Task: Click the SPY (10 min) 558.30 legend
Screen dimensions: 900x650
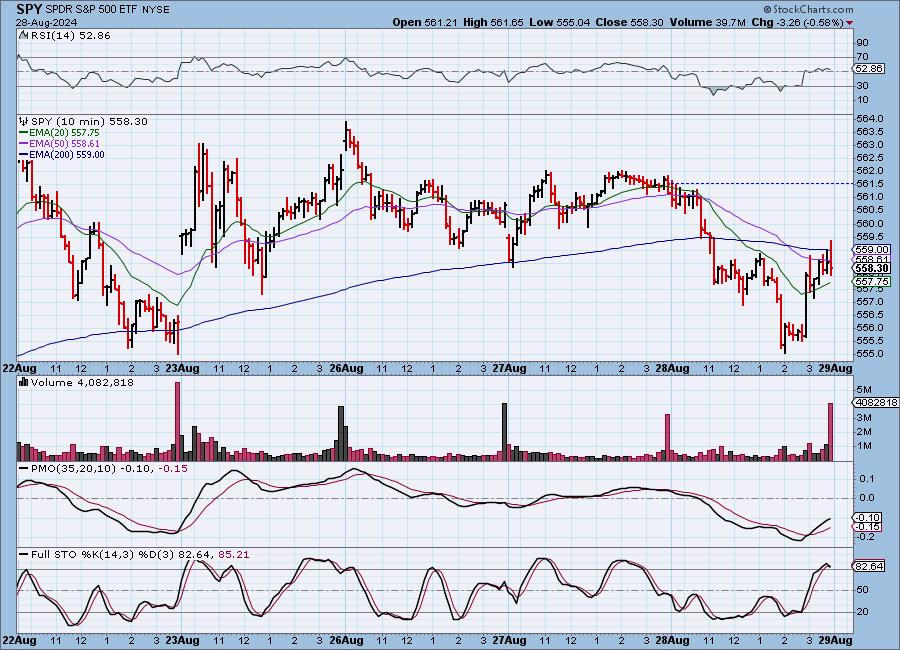Action: (89, 122)
